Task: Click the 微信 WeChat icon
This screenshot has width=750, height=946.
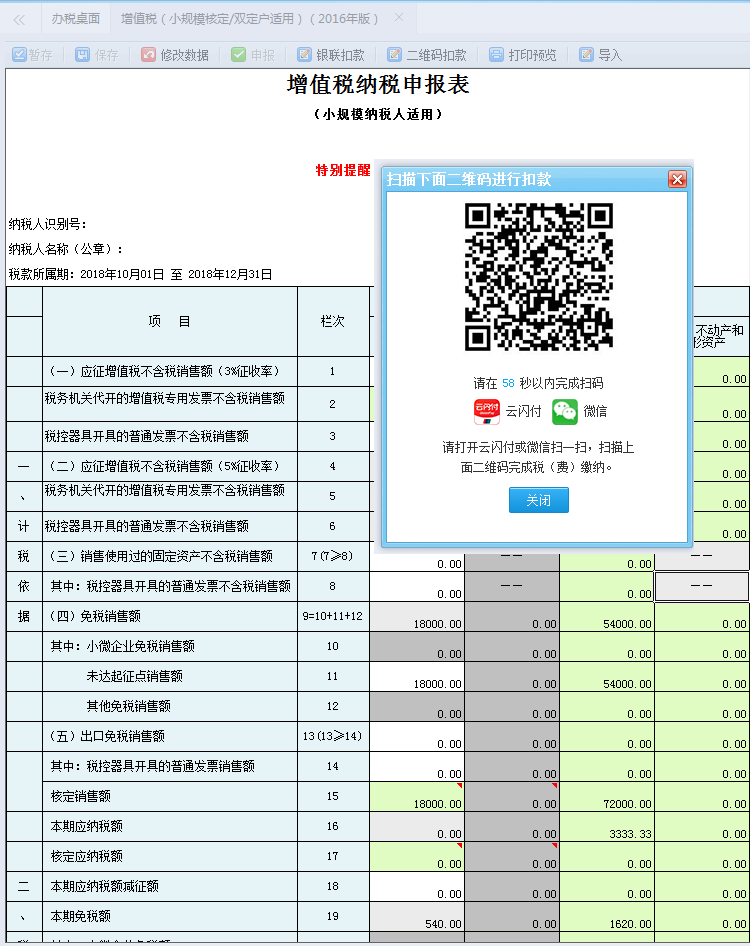Action: (x=565, y=411)
